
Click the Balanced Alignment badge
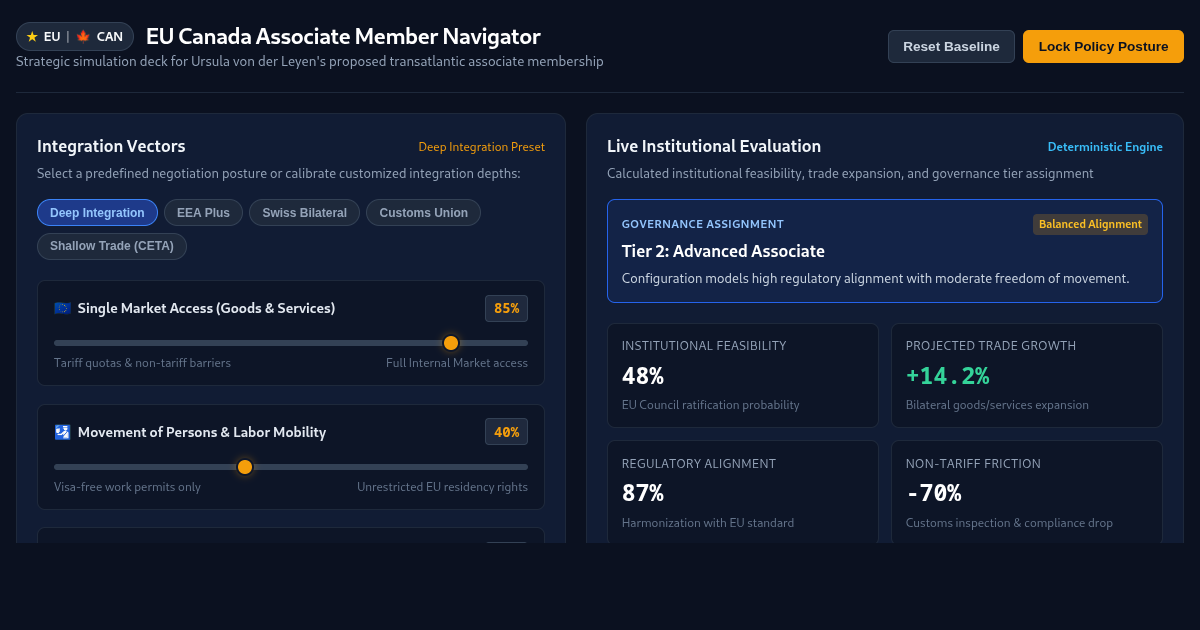tap(1090, 224)
